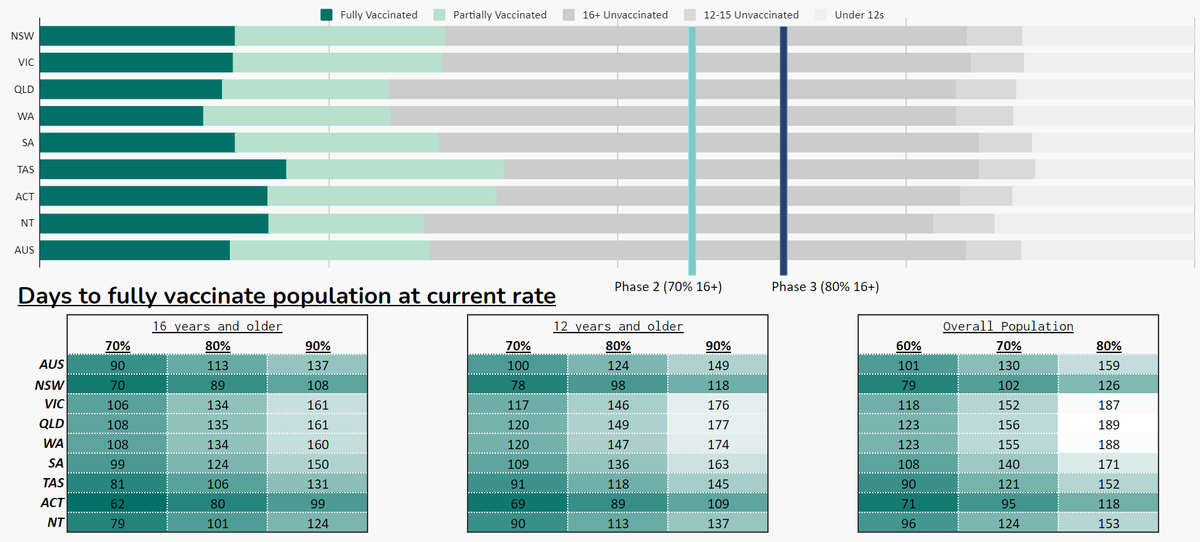This screenshot has width=1200, height=542.
Task: Click the TAS fully vaccinated dark bar
Action: click(x=163, y=169)
